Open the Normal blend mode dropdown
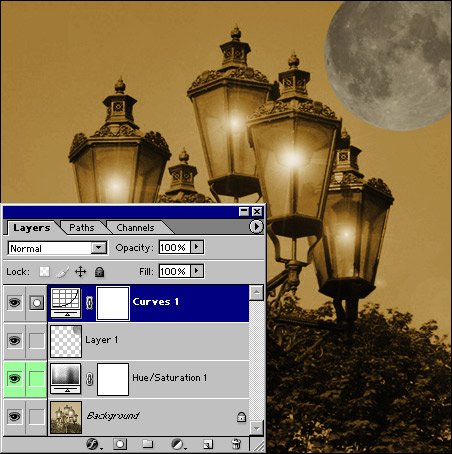This screenshot has height=454, width=452. point(57,248)
